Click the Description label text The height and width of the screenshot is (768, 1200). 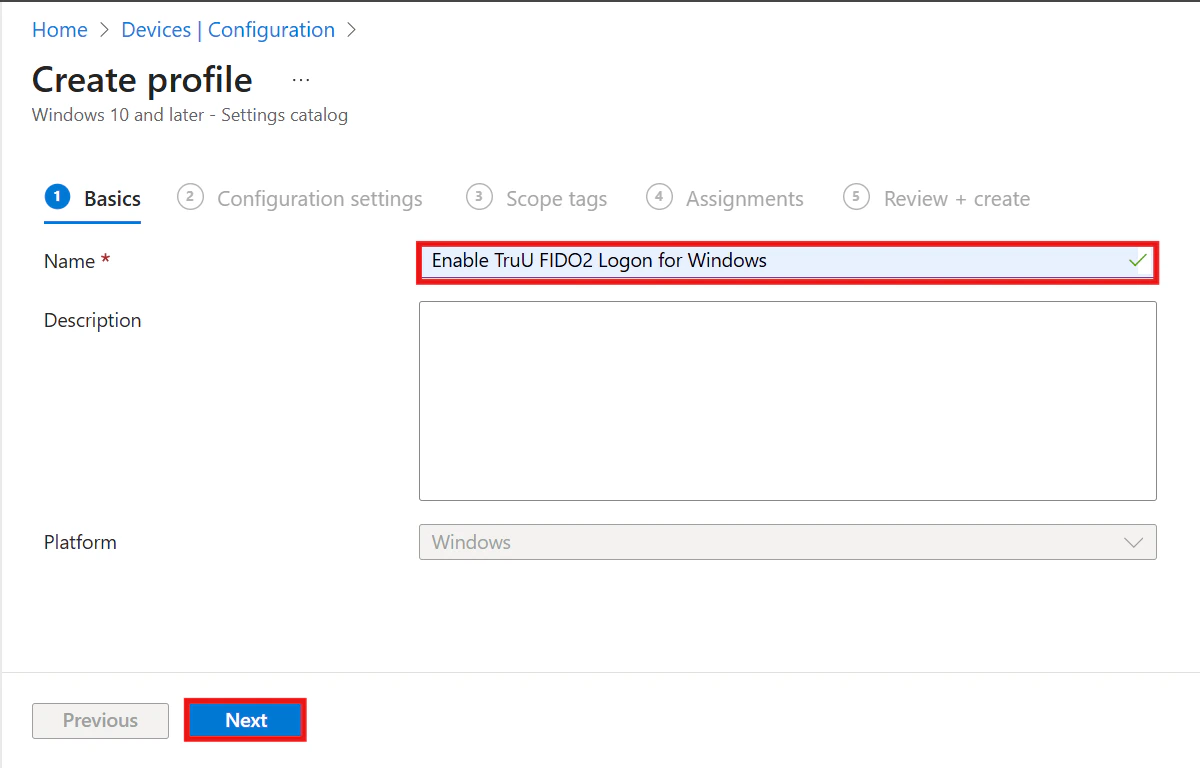(x=93, y=320)
